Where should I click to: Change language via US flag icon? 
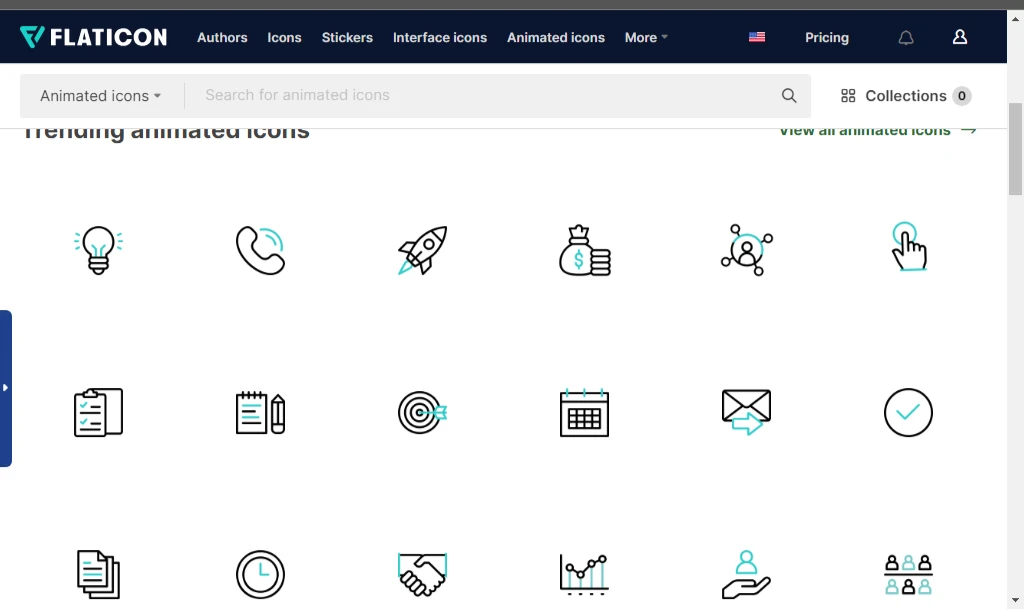click(757, 37)
